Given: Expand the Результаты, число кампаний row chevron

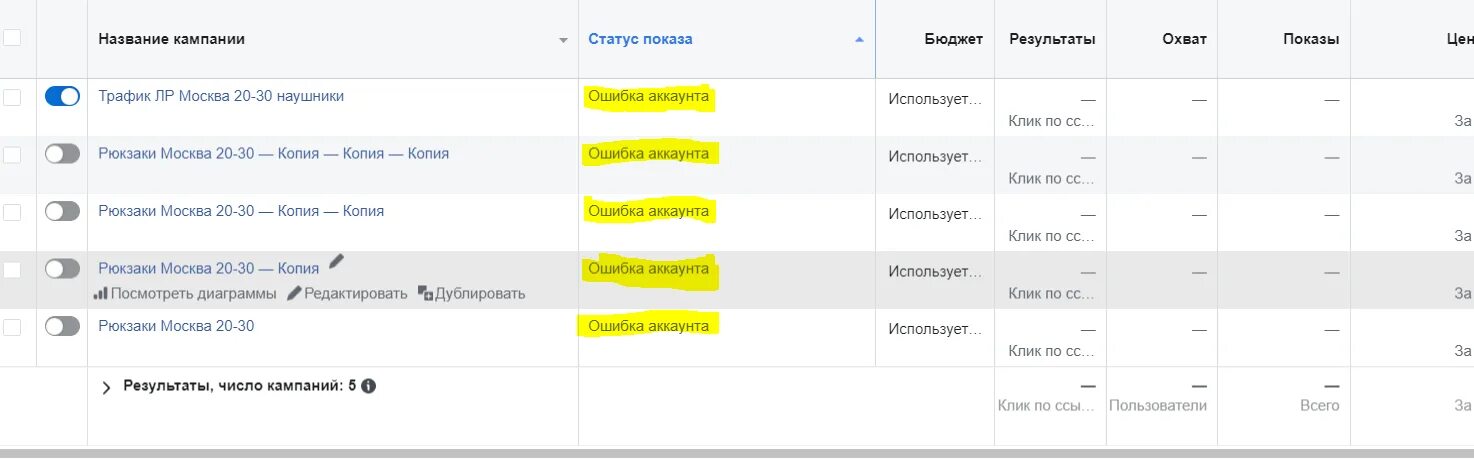Looking at the screenshot, I should (107, 387).
